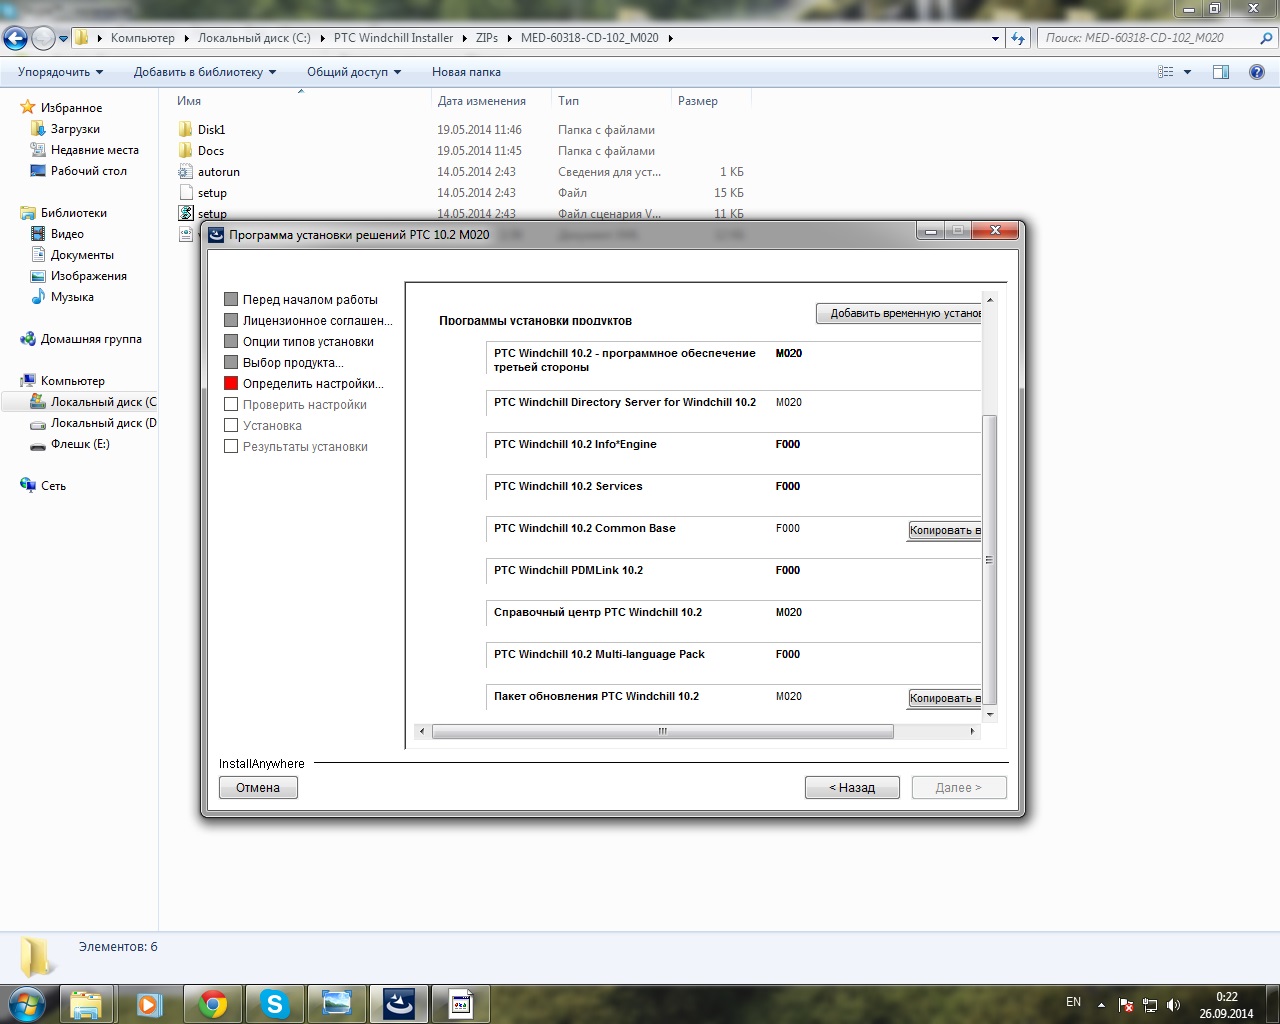
Task: Switch to the PTC installer taskbar icon
Action: point(399,1004)
